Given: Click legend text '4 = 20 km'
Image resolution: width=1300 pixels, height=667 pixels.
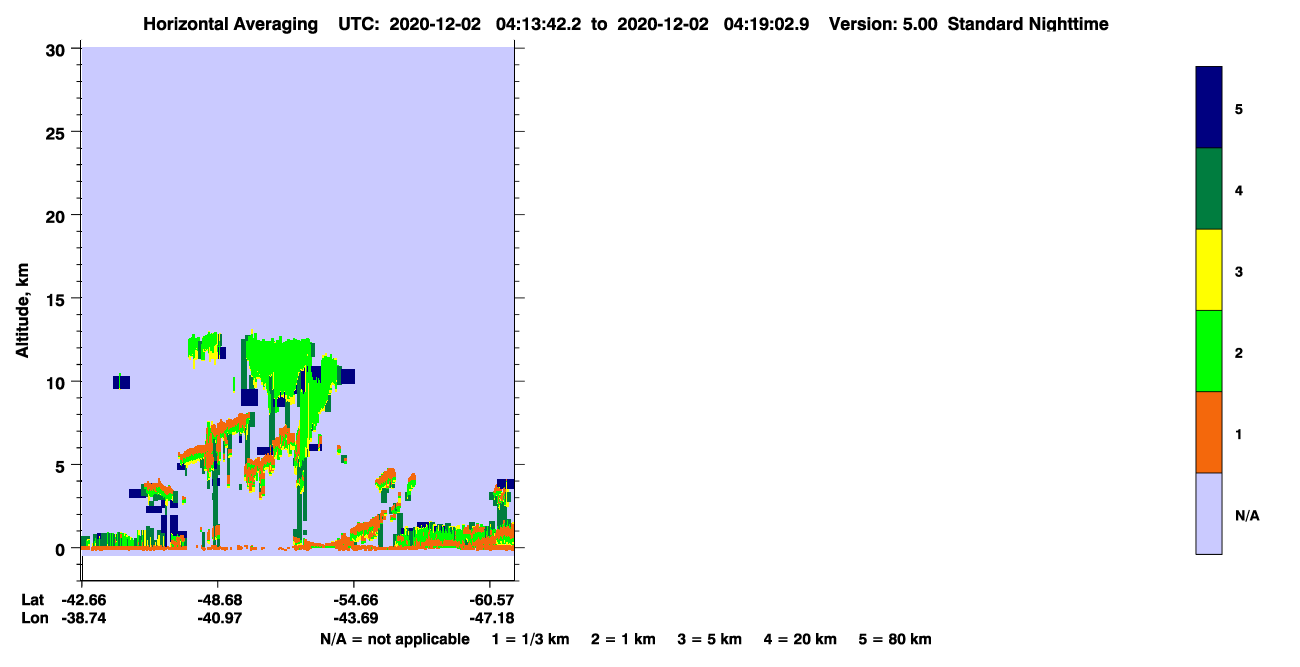Looking at the screenshot, I should (x=800, y=639).
